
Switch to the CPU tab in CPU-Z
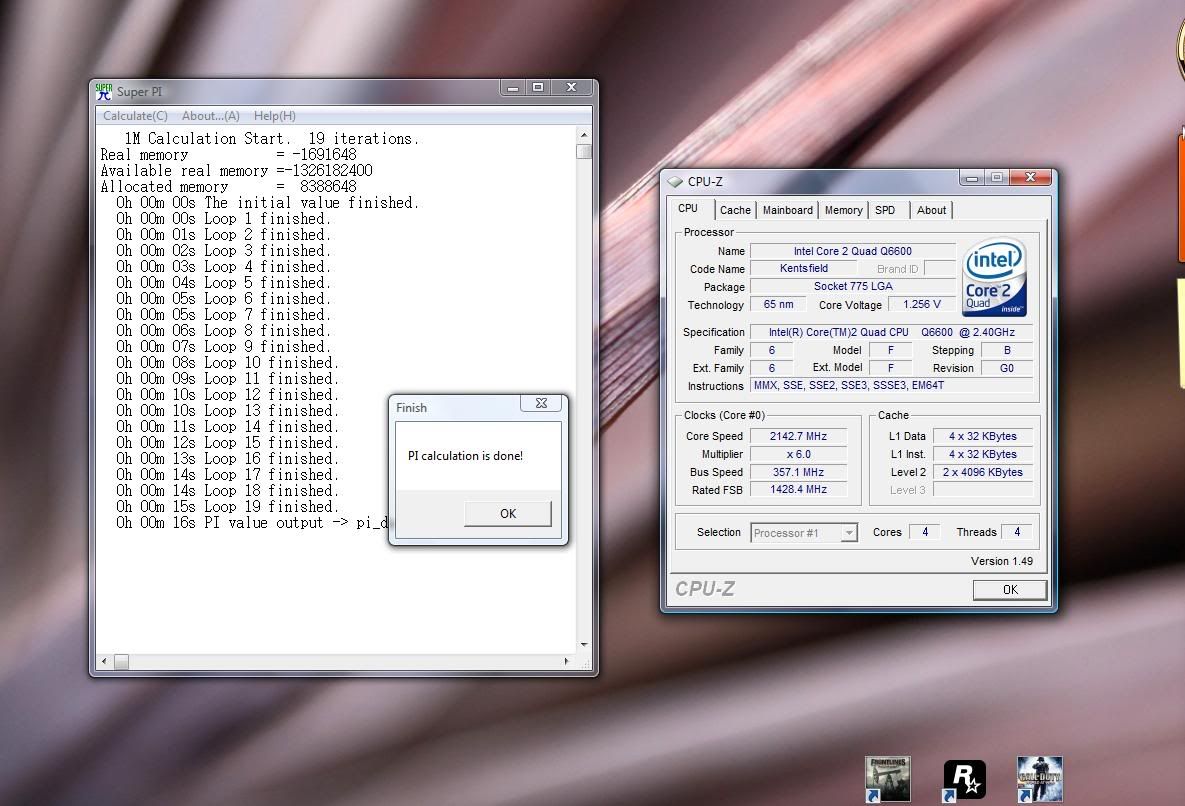(688, 208)
